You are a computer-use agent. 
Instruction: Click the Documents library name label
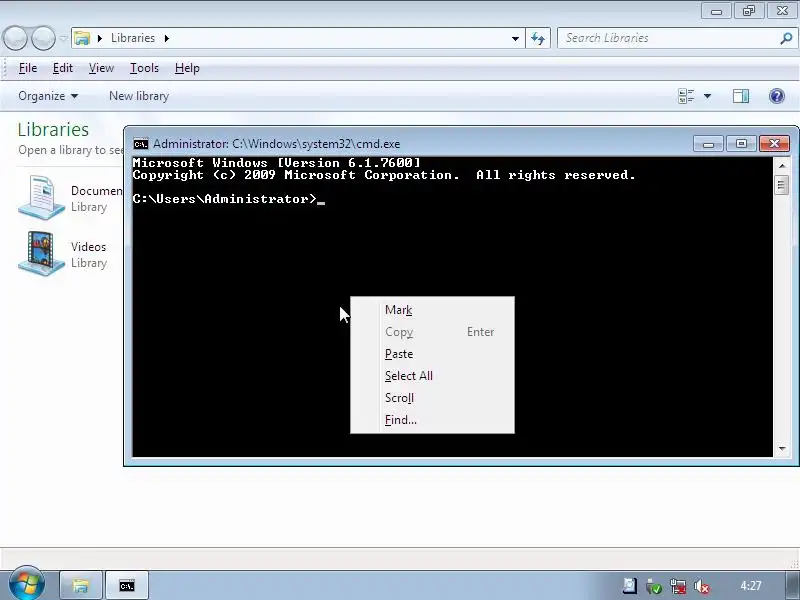pos(96,191)
